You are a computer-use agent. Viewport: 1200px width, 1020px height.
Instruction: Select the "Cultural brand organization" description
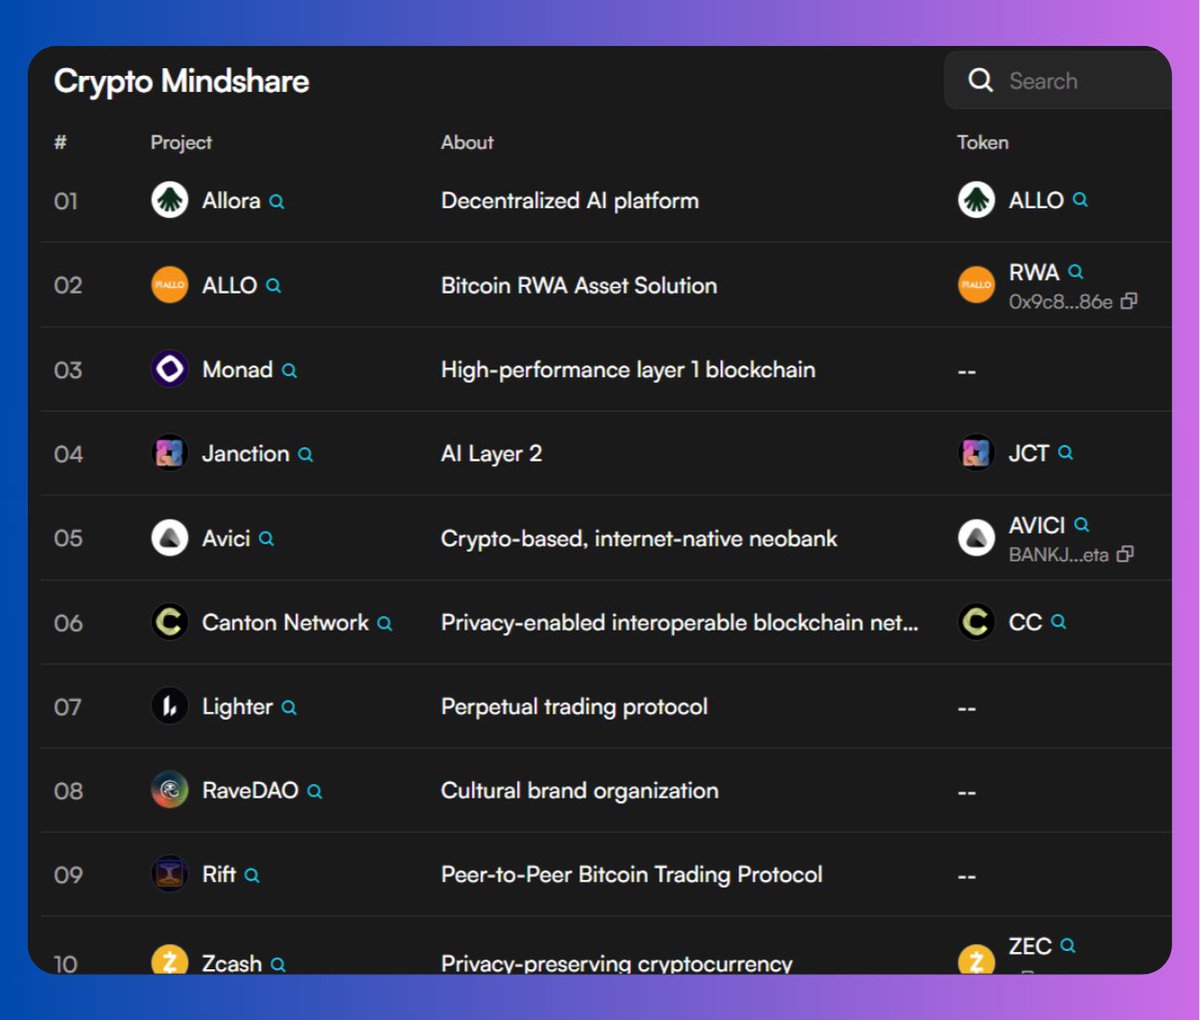pos(579,791)
